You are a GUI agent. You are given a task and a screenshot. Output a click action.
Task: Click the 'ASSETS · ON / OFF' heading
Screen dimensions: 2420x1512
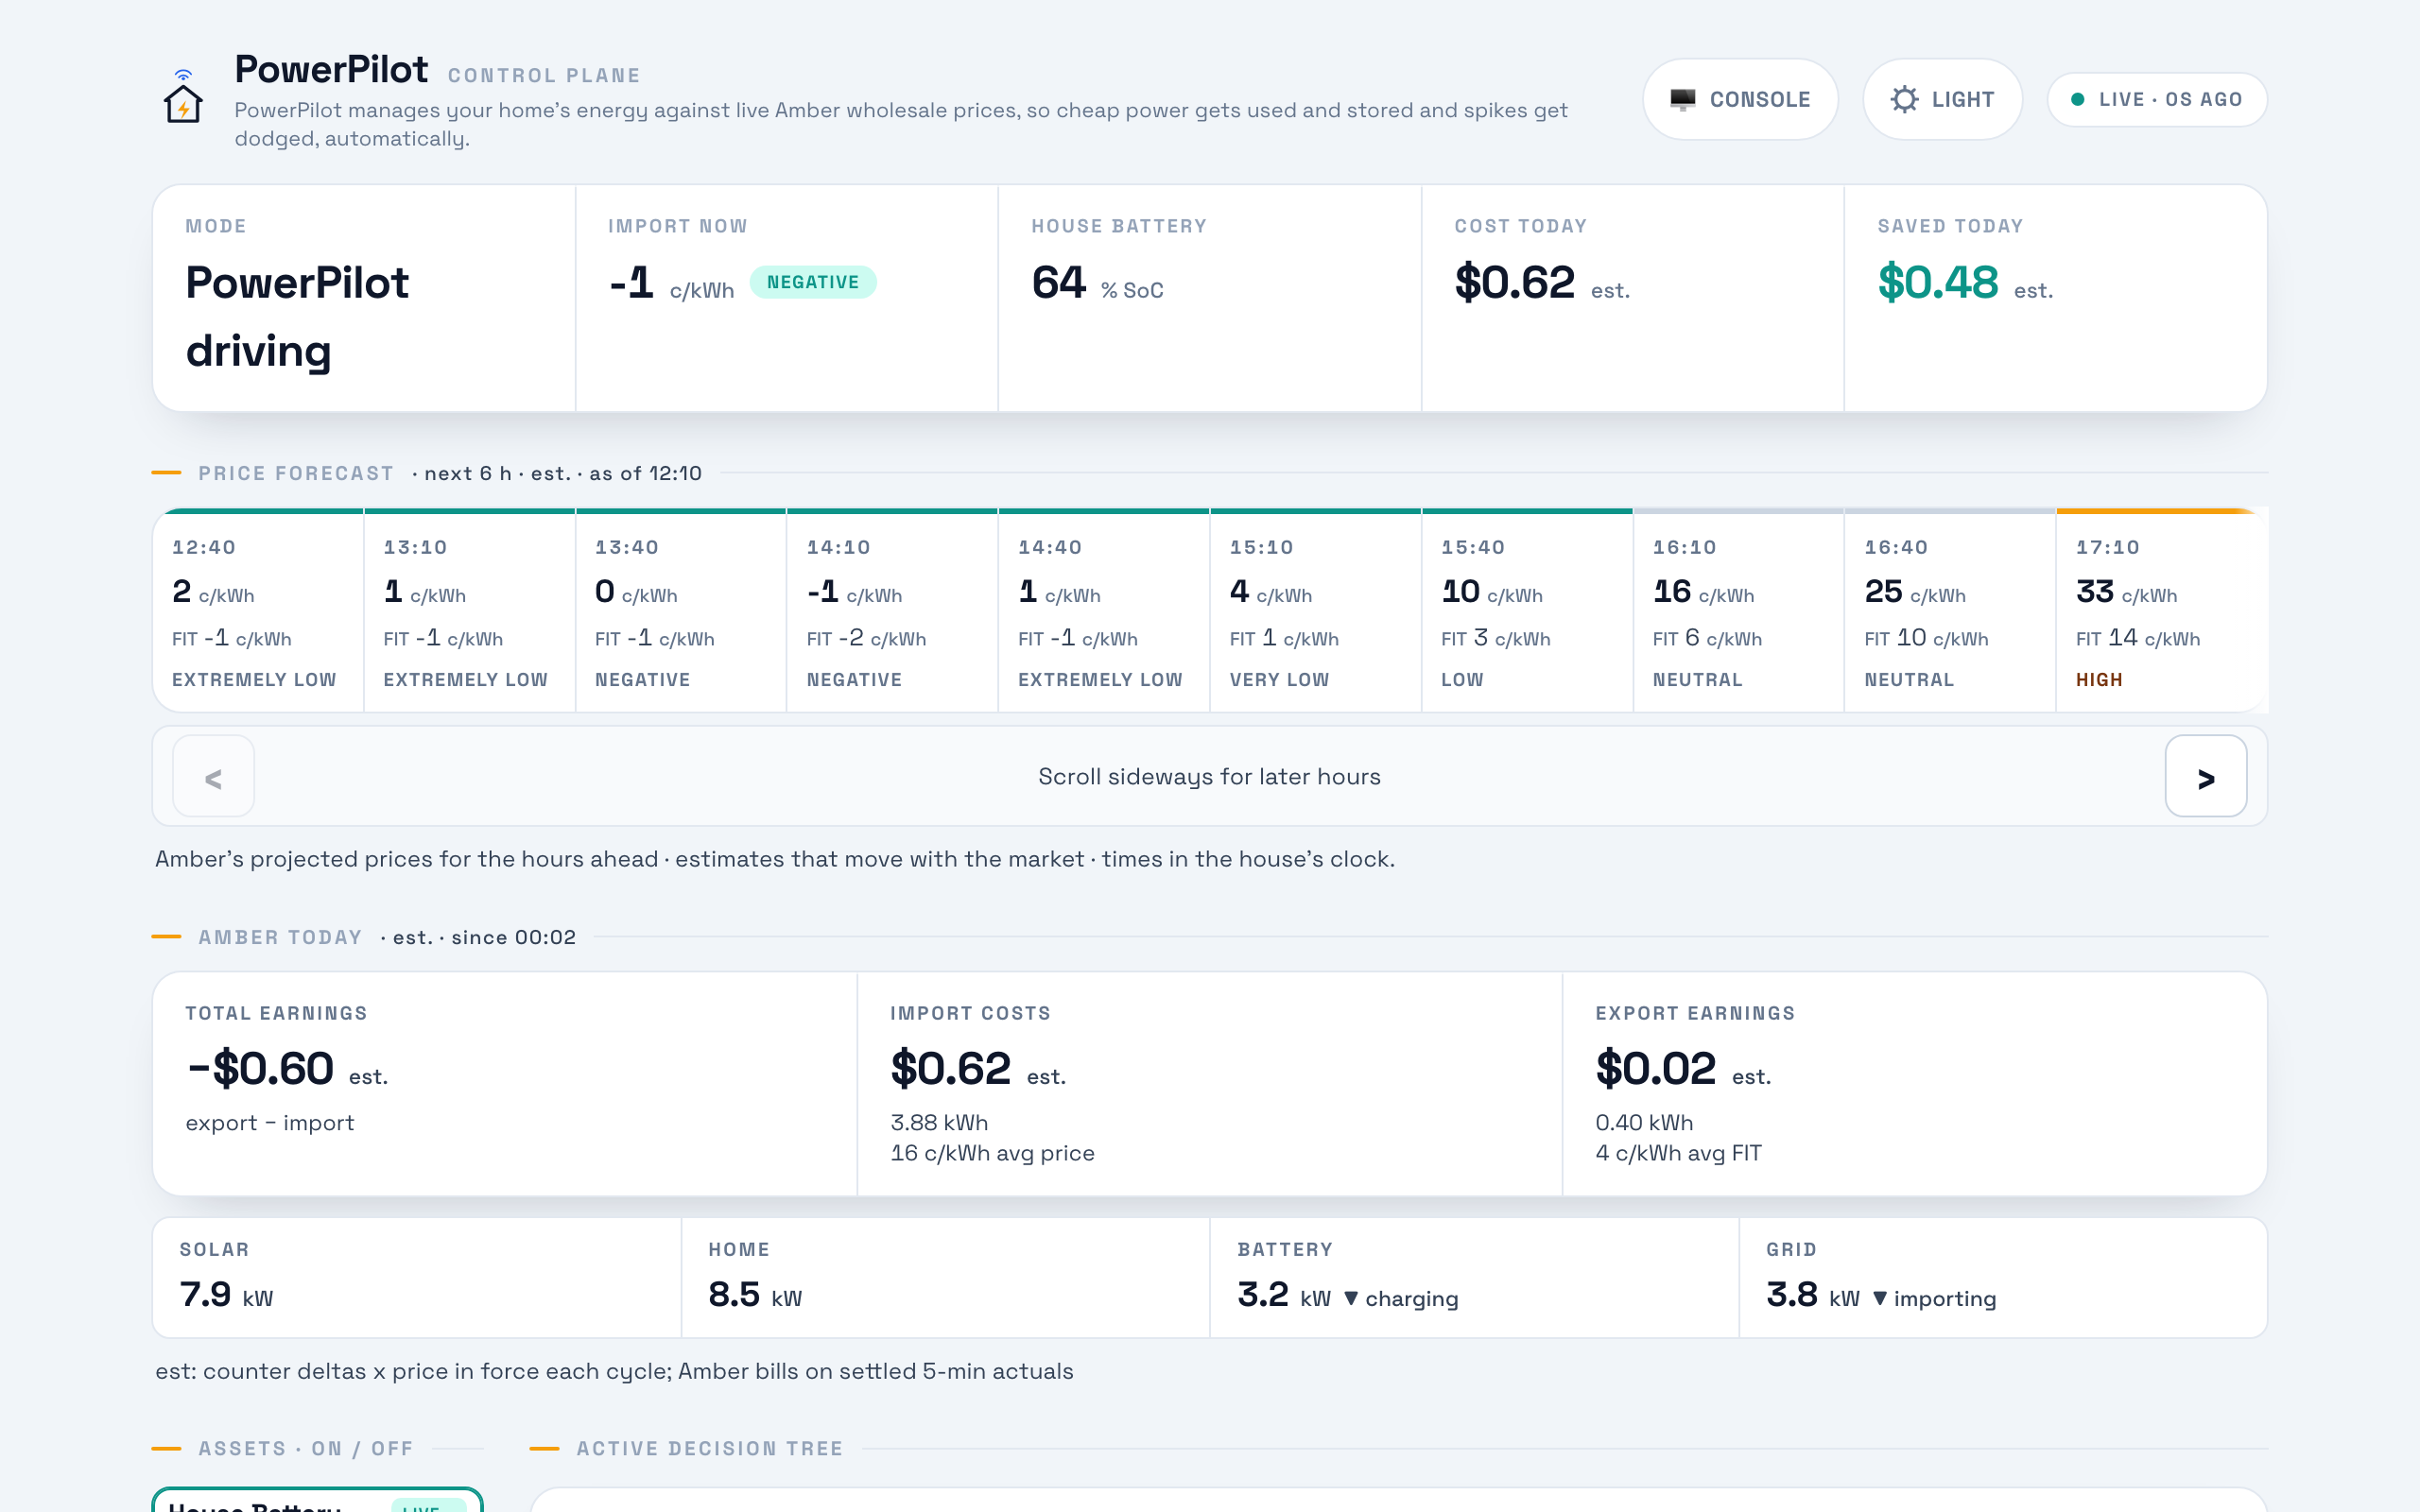(306, 1448)
